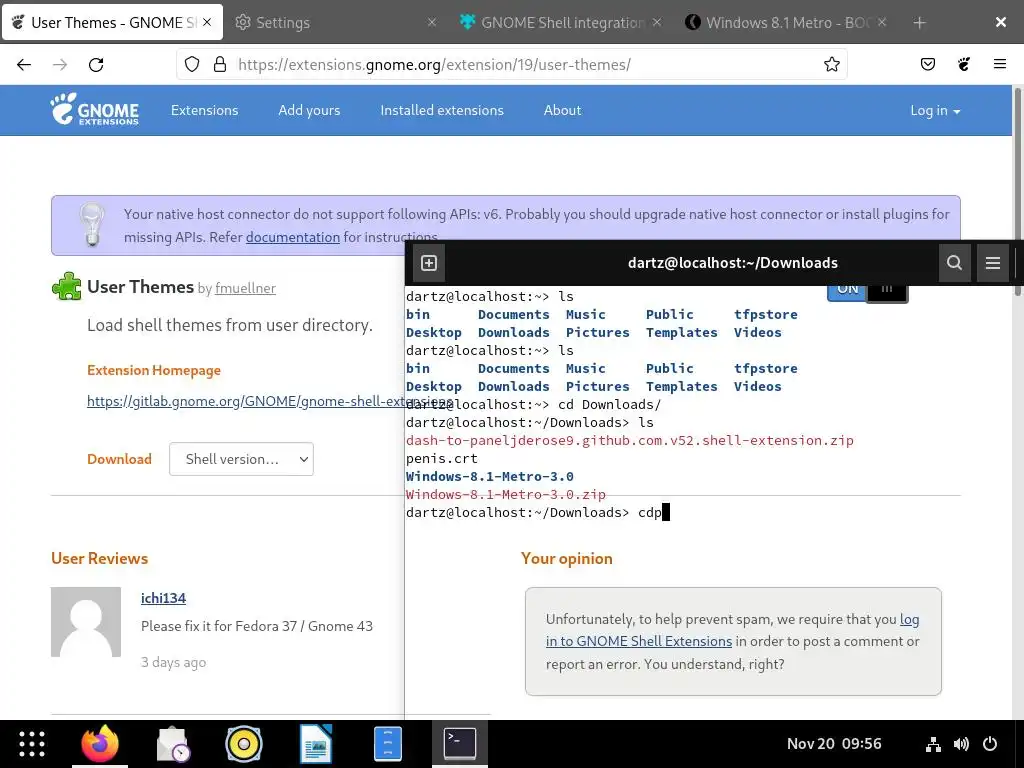Focus the URL address bar

coord(511,64)
